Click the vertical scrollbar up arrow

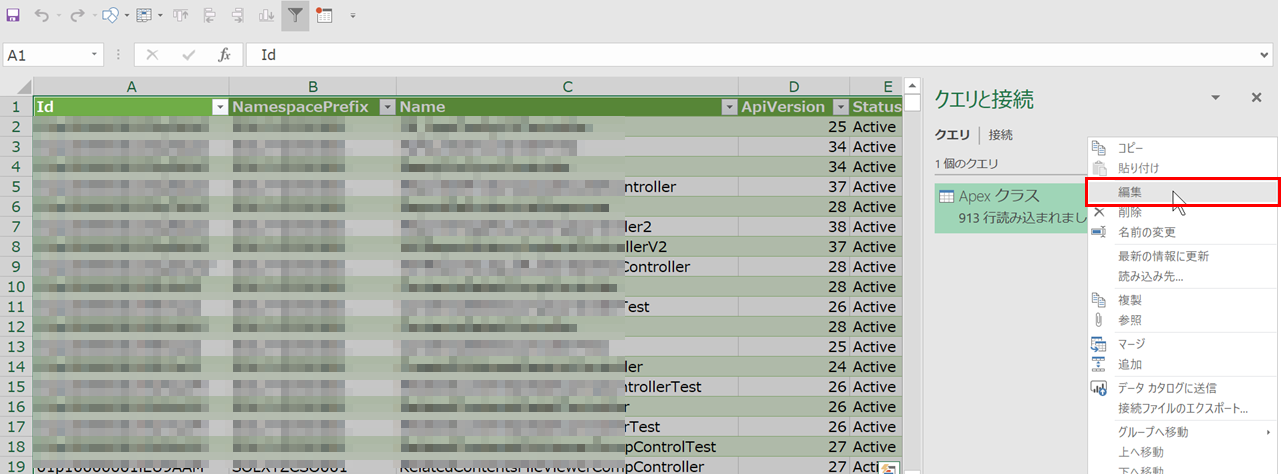point(912,86)
